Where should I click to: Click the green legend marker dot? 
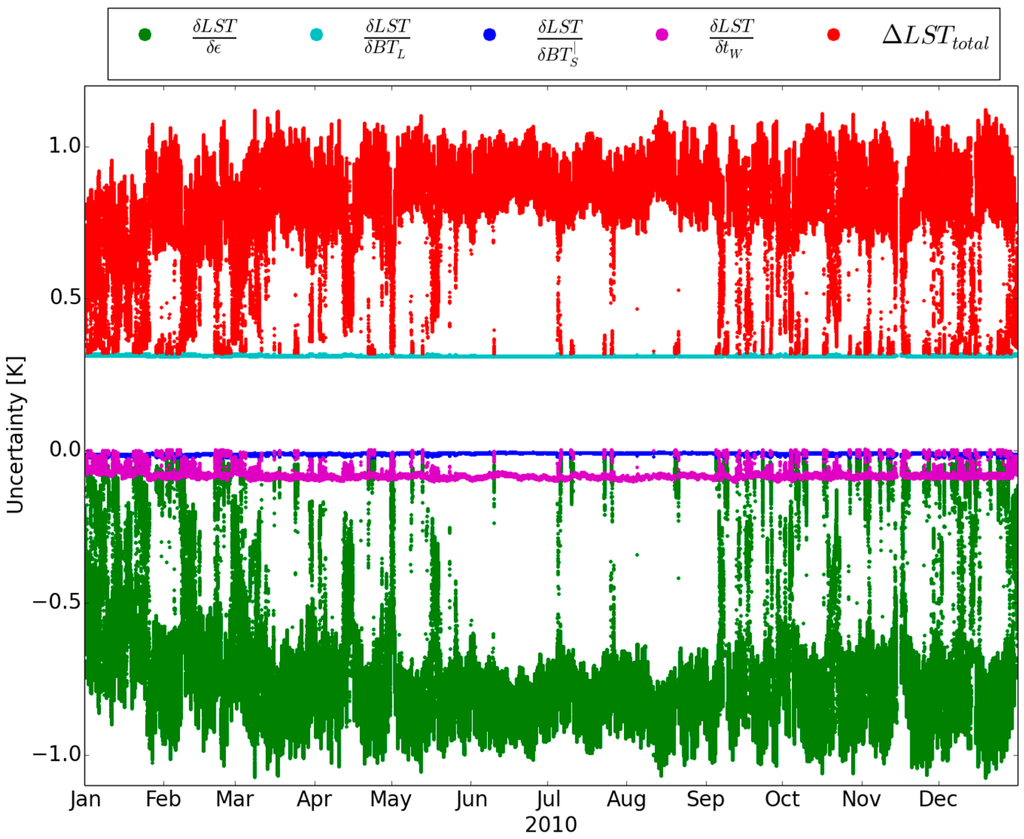click(x=144, y=35)
